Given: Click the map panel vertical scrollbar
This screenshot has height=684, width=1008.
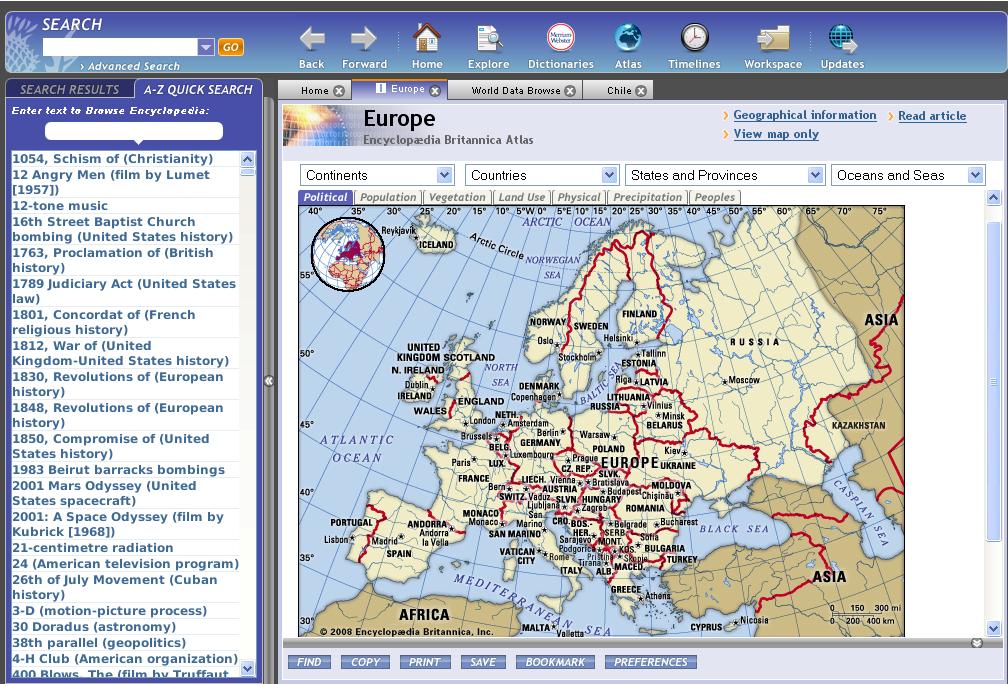Looking at the screenshot, I should point(993,411).
